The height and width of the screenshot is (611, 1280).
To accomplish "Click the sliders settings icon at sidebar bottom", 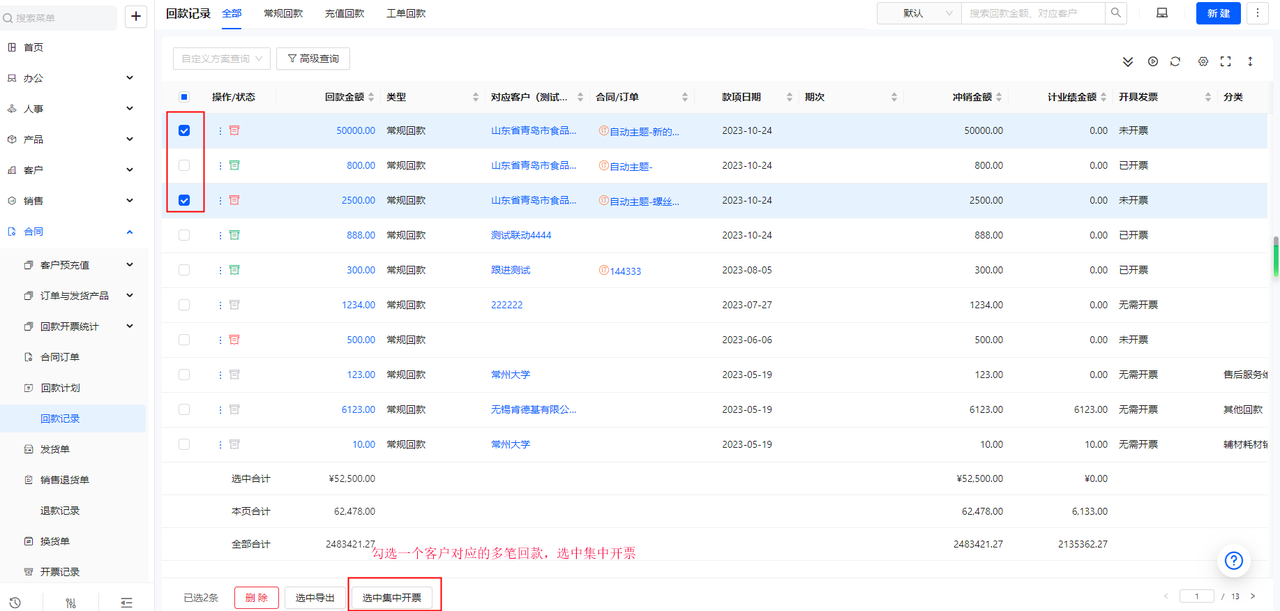I will click(x=70, y=602).
